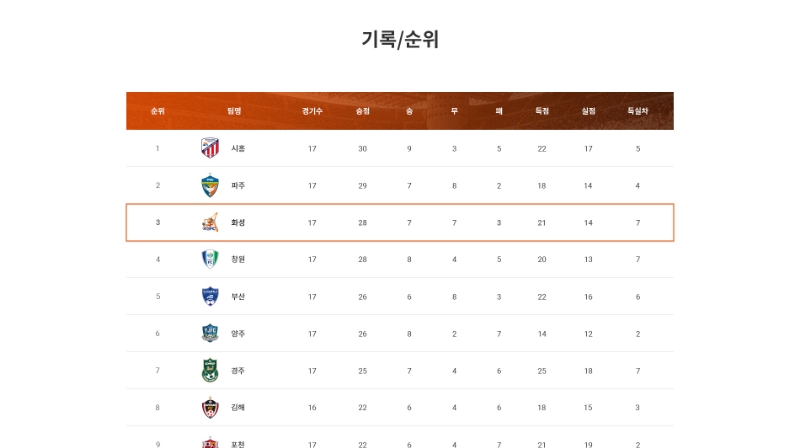Click the 시흥 team crest logo
The width and height of the screenshot is (800, 448).
pos(210,148)
